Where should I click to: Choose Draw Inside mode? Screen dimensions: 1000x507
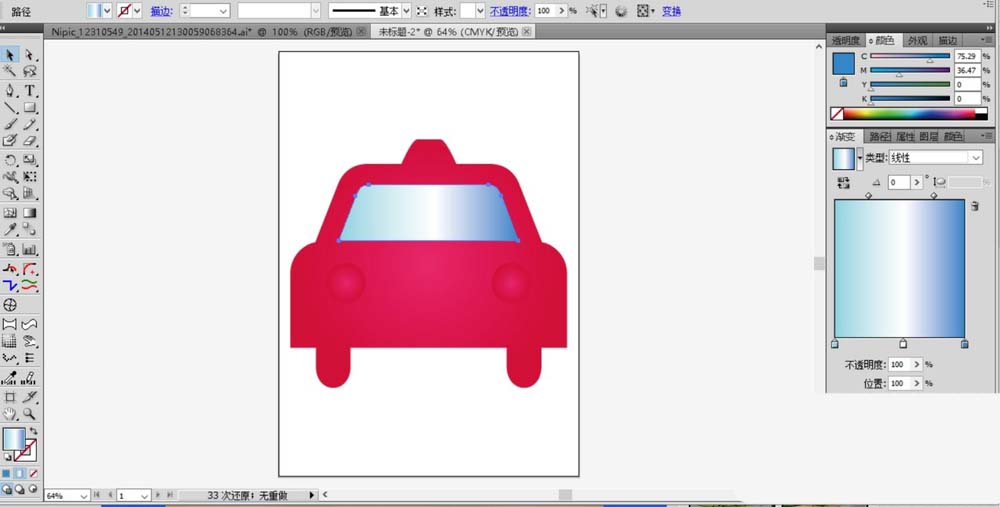(33, 489)
